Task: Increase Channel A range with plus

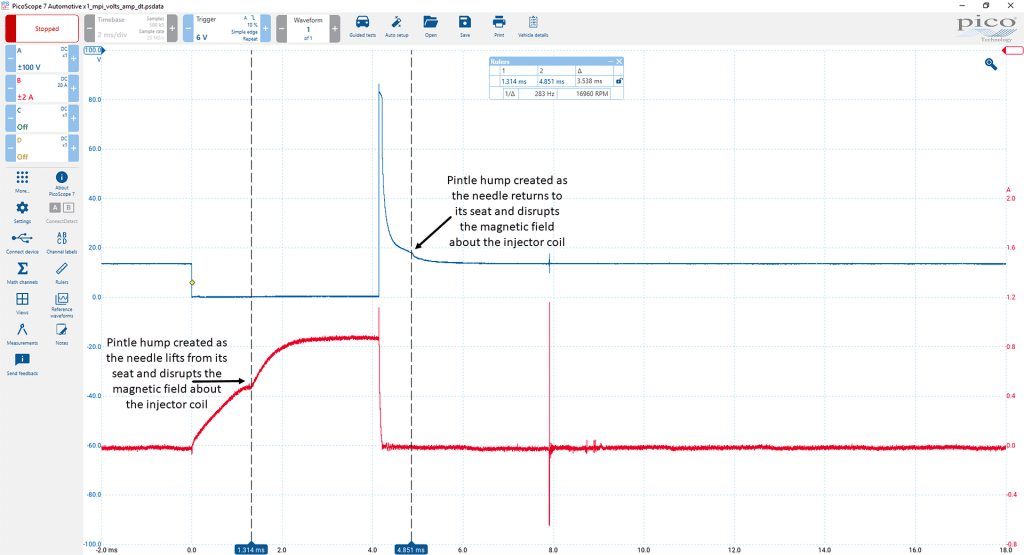Action: 73,59
